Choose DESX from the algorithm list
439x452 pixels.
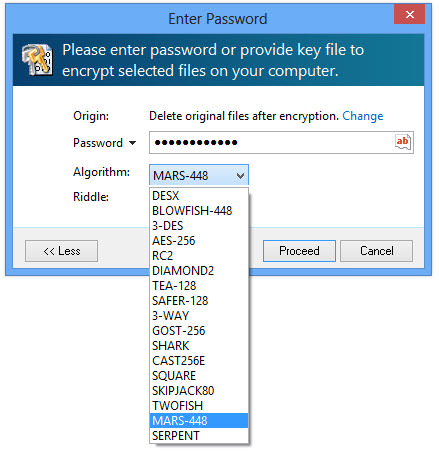[x=199, y=196]
